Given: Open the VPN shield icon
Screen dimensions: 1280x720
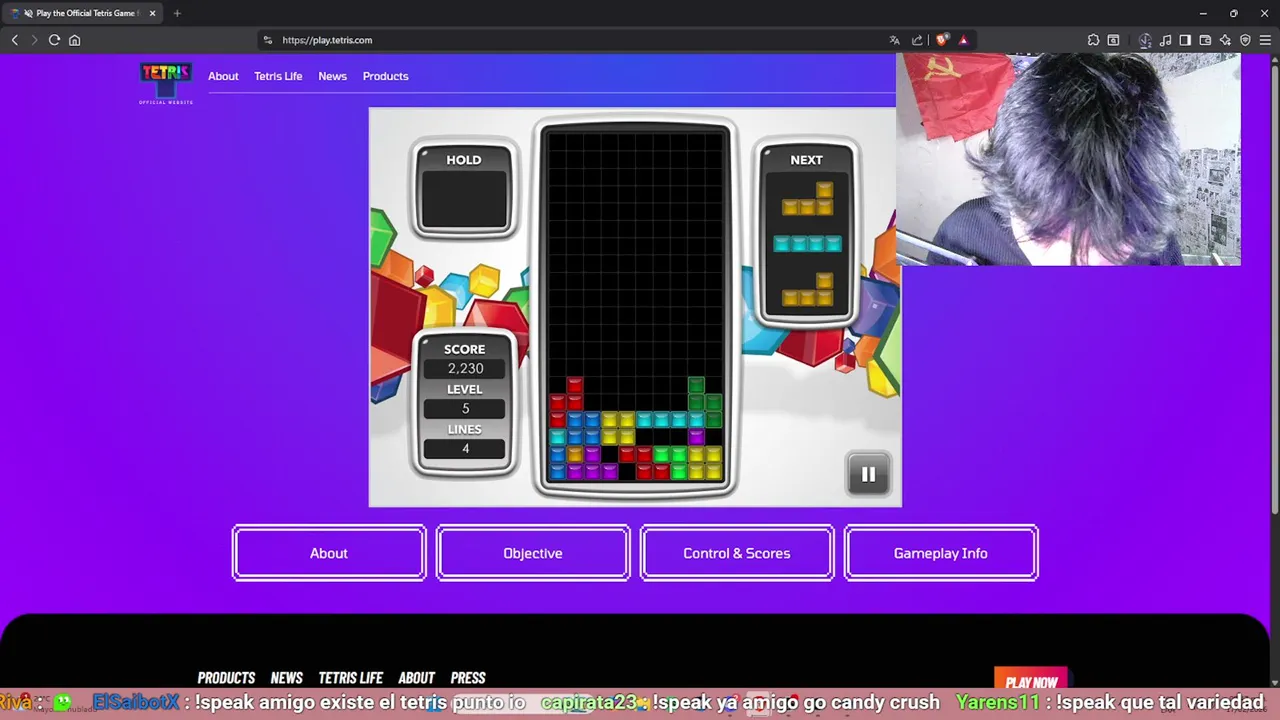Looking at the screenshot, I should (x=1245, y=40).
